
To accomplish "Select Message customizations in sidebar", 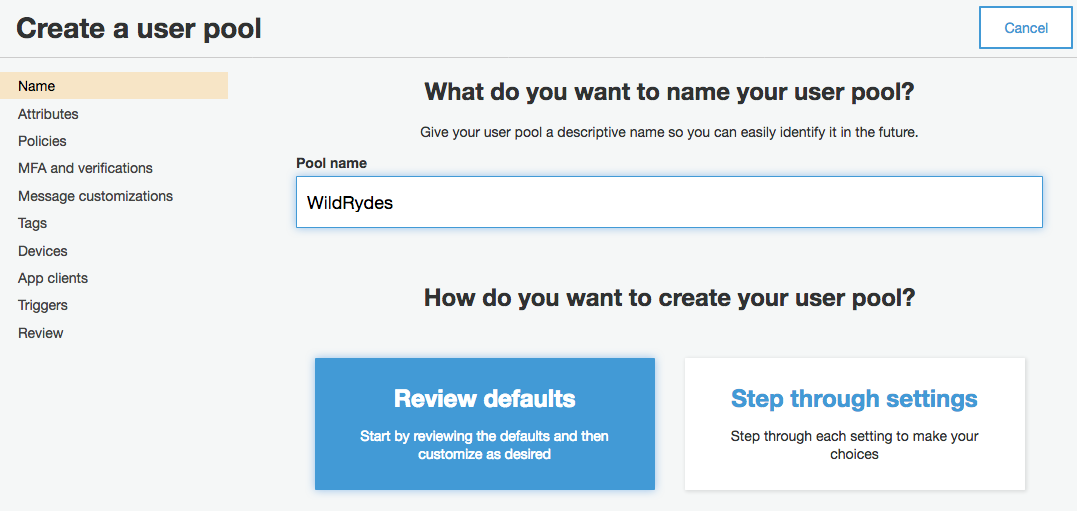I will tap(95, 196).
